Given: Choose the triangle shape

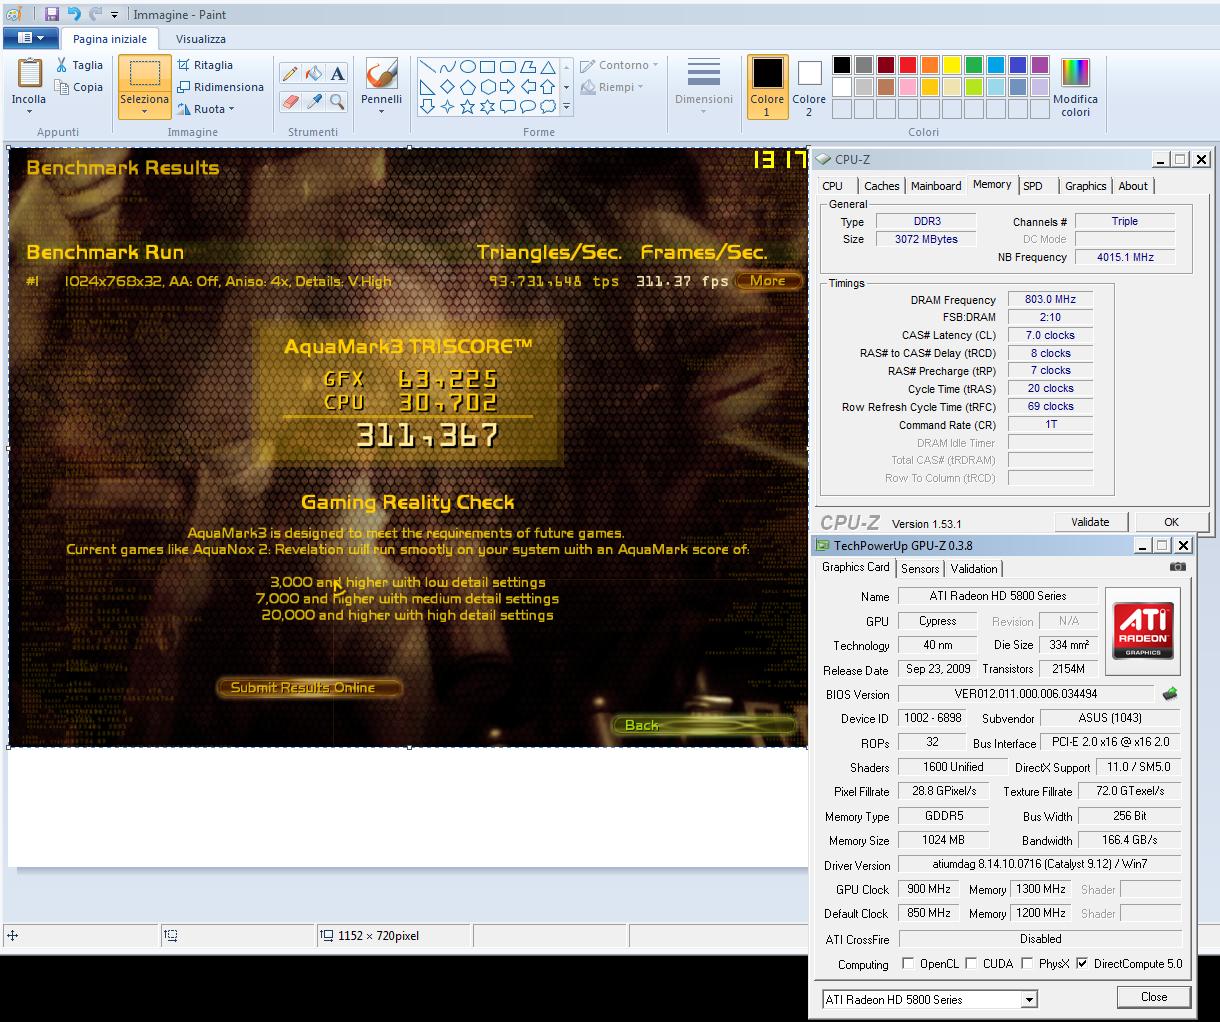Looking at the screenshot, I should 548,67.
